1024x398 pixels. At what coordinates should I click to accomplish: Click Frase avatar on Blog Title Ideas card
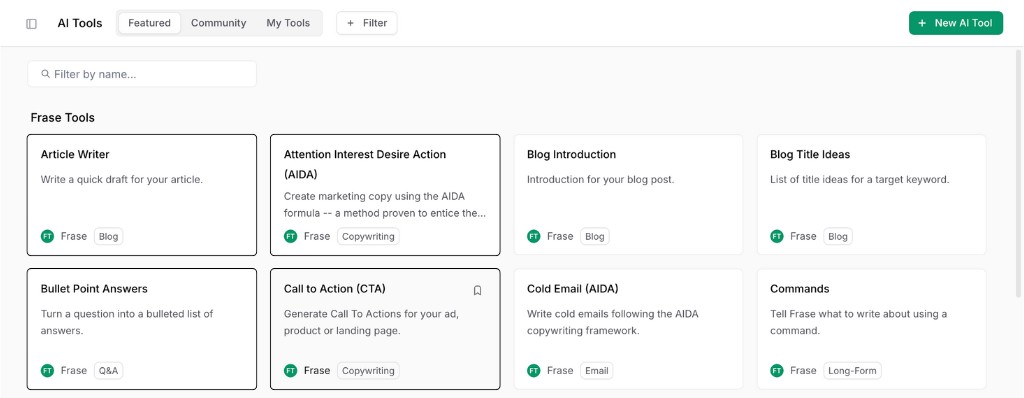(x=776, y=237)
